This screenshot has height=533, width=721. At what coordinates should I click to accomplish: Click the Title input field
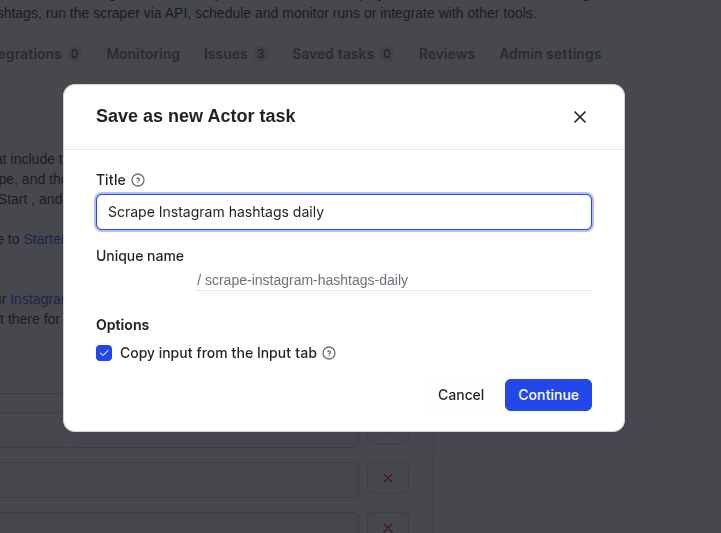[x=343, y=212]
